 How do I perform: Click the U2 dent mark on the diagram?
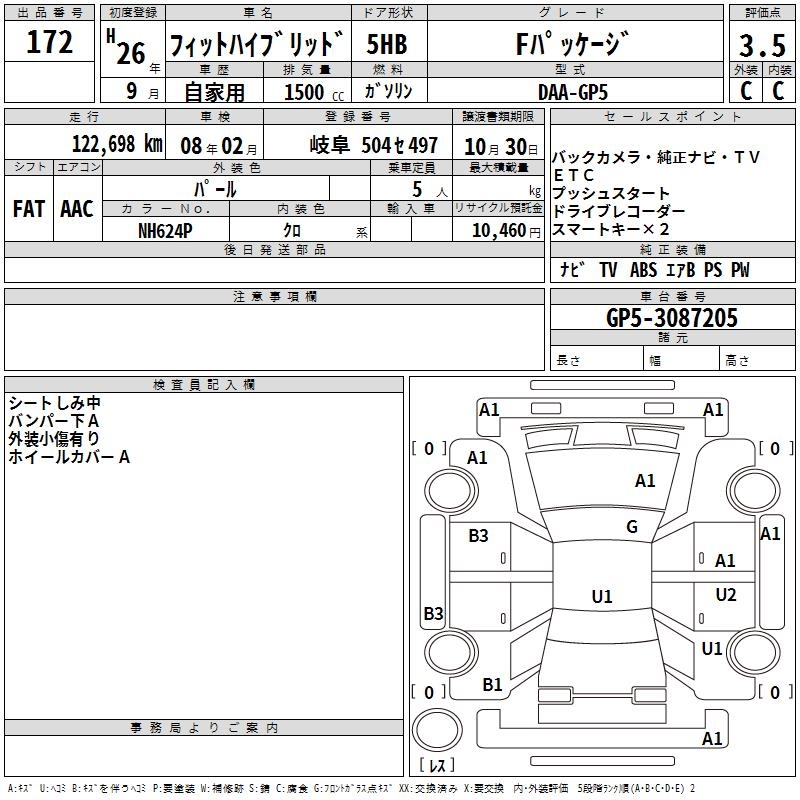(x=726, y=595)
